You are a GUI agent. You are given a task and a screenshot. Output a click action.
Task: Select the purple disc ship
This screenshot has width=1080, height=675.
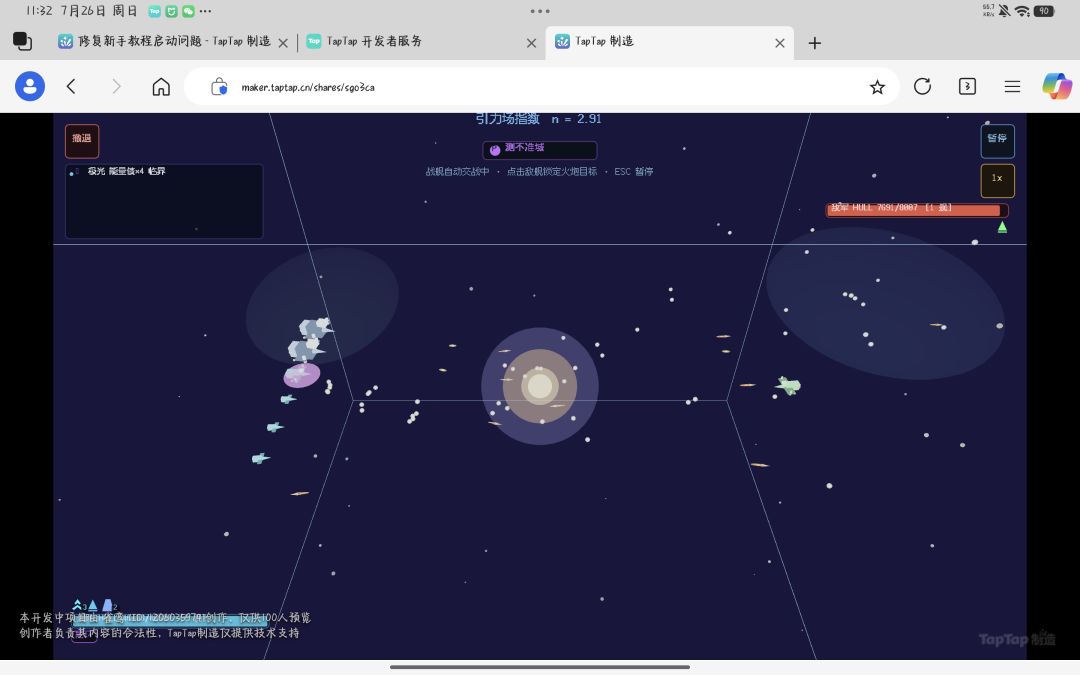tap(302, 375)
